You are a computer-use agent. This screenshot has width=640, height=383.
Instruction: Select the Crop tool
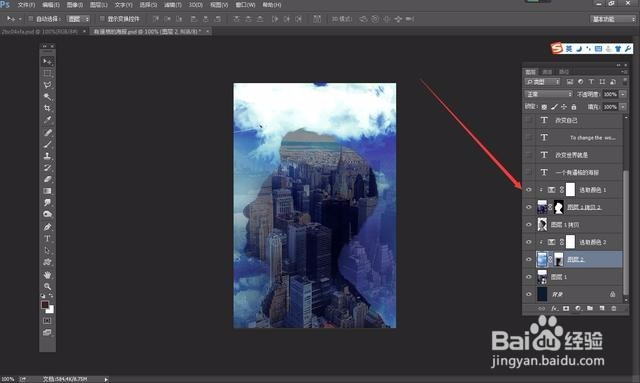pyautogui.click(x=47, y=108)
